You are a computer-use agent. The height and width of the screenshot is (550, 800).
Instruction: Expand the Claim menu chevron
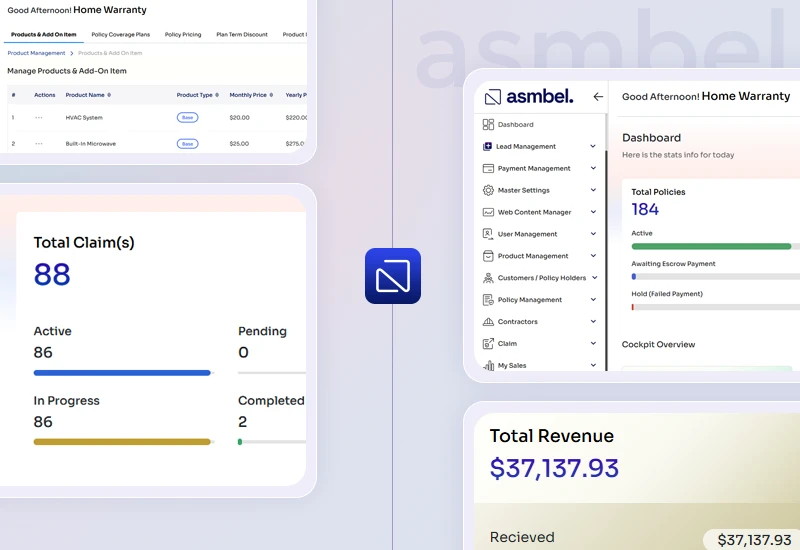point(593,343)
